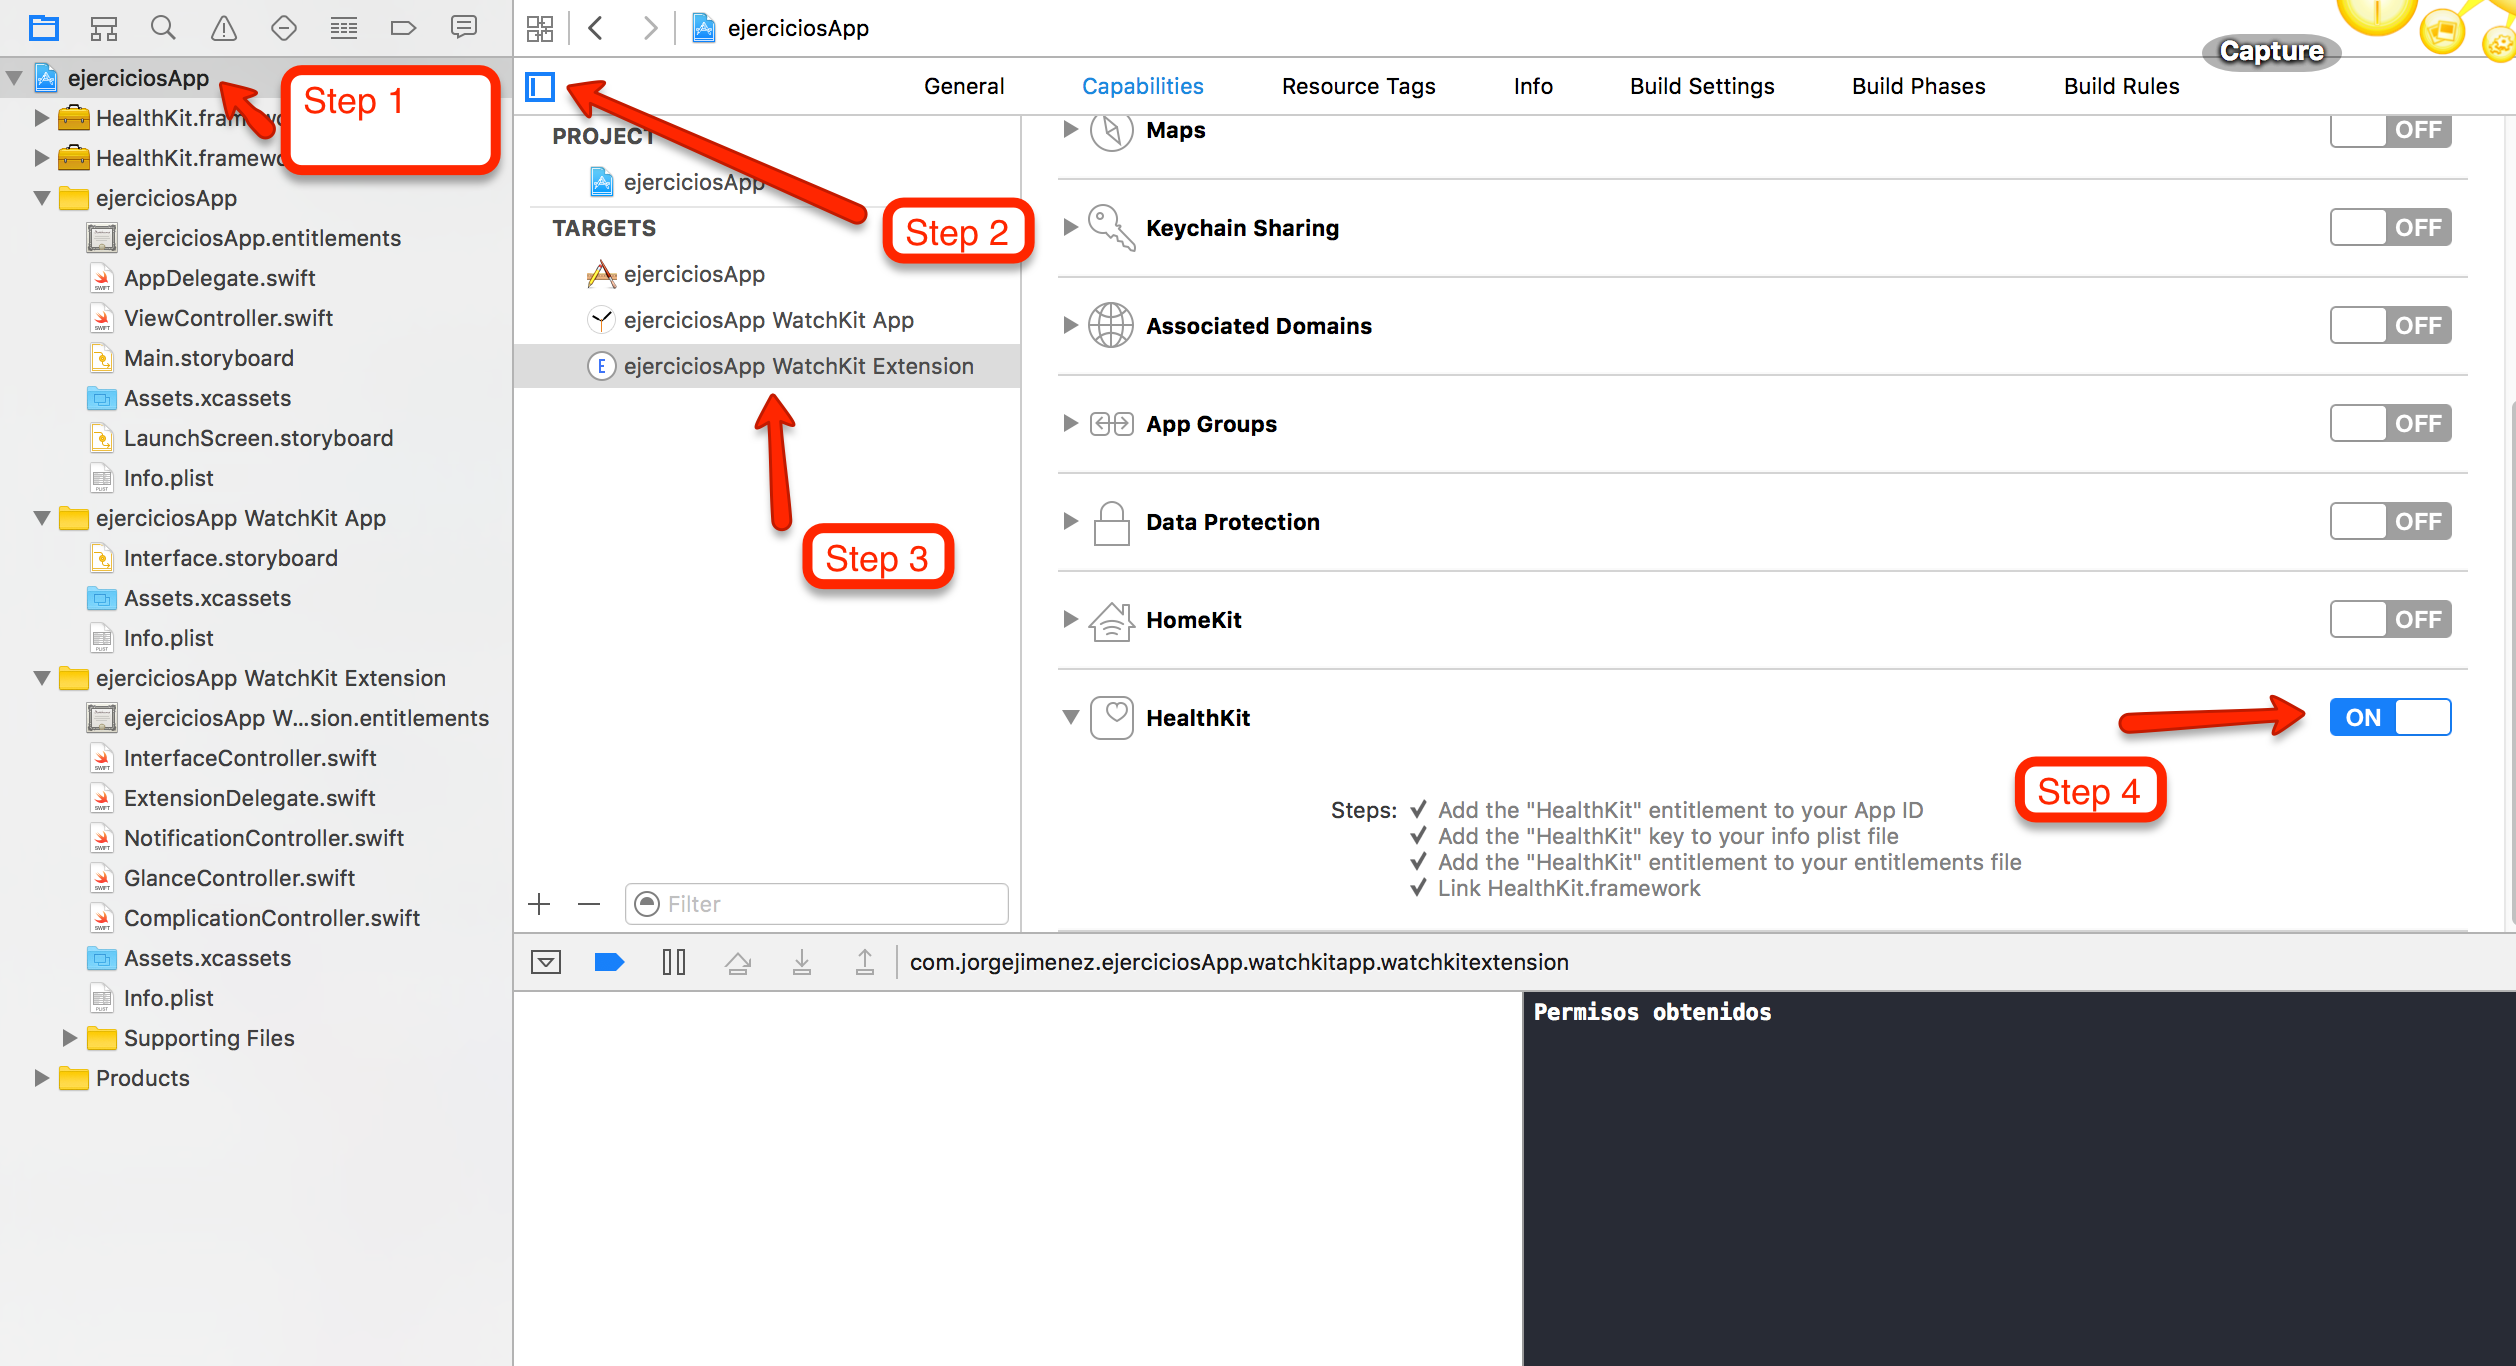Viewport: 2516px width, 1366px height.
Task: Select the Issue navigator warning icon
Action: click(224, 28)
